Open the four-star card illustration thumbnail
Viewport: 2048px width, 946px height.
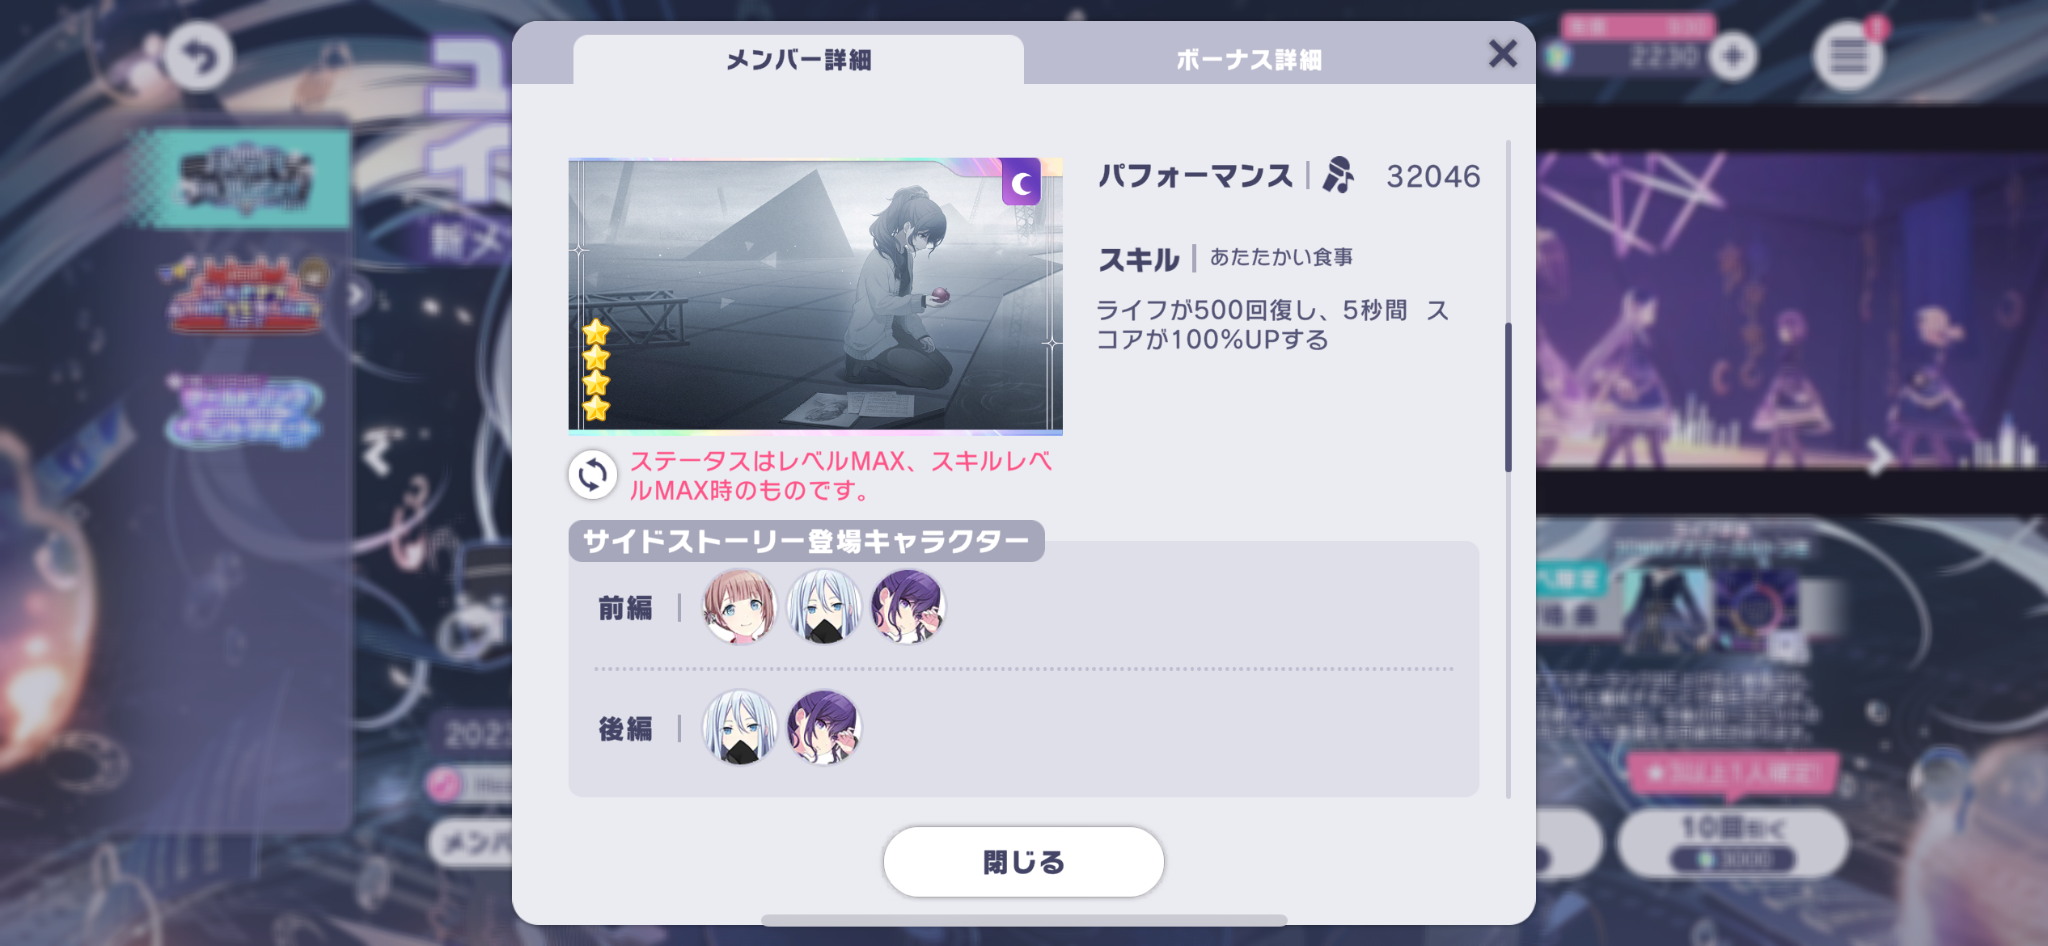point(815,296)
